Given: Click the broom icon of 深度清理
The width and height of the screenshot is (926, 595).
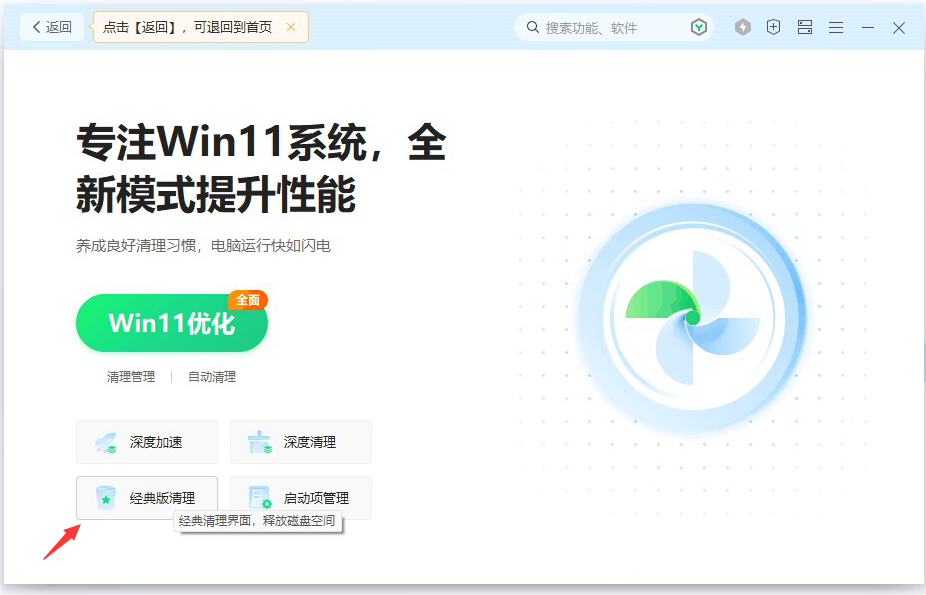Looking at the screenshot, I should pyautogui.click(x=259, y=442).
